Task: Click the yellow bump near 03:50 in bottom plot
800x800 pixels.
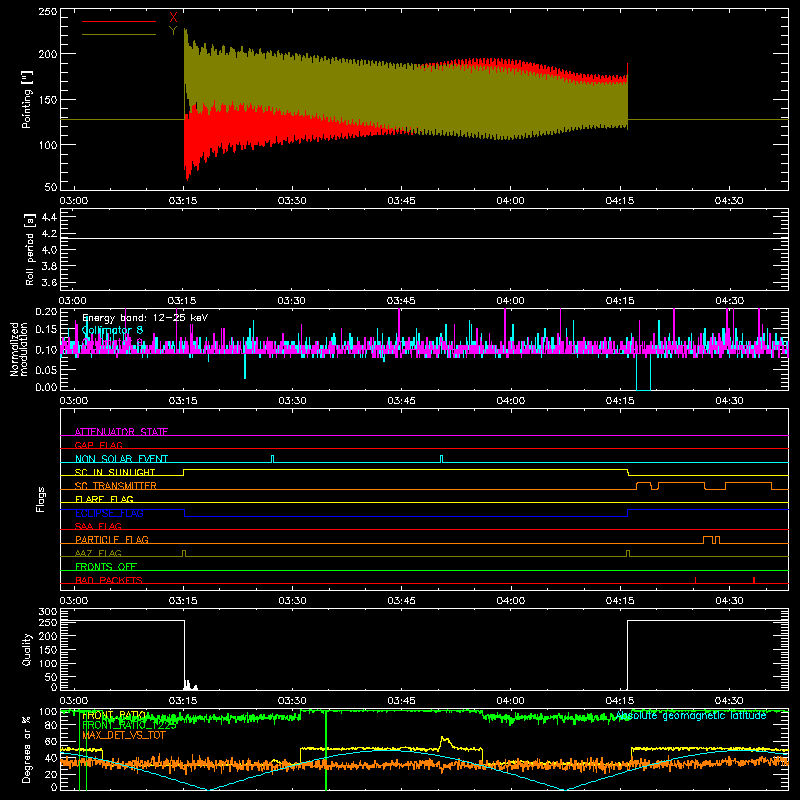Action: 445,742
